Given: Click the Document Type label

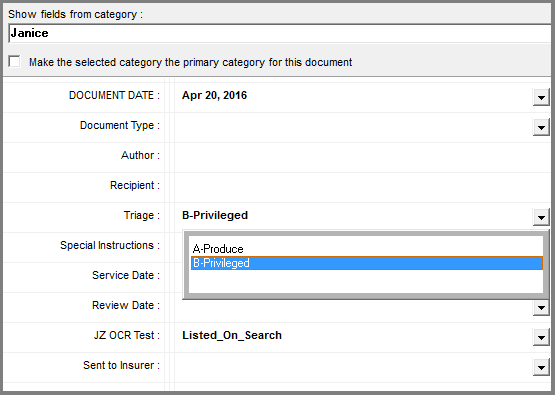Looking at the screenshot, I should pos(120,126).
